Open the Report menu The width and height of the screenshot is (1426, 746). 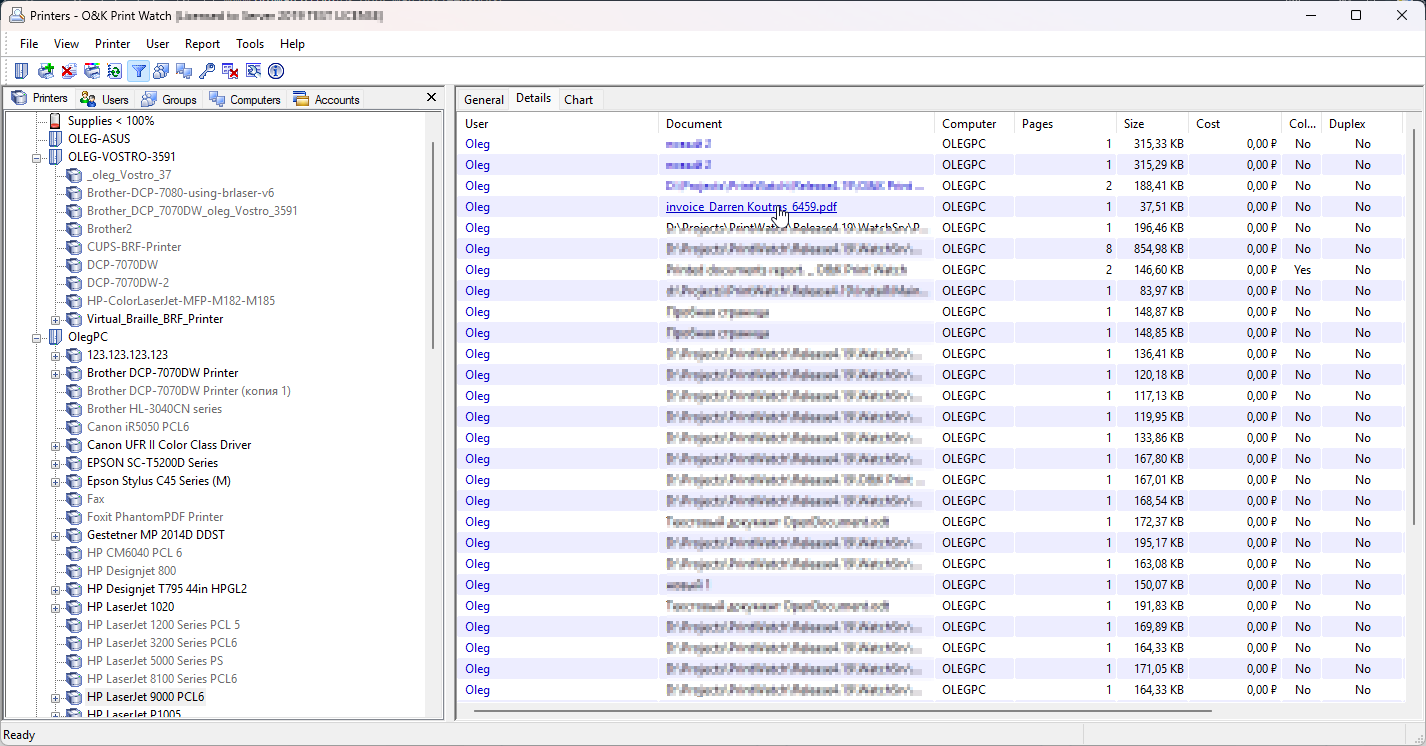[x=202, y=44]
